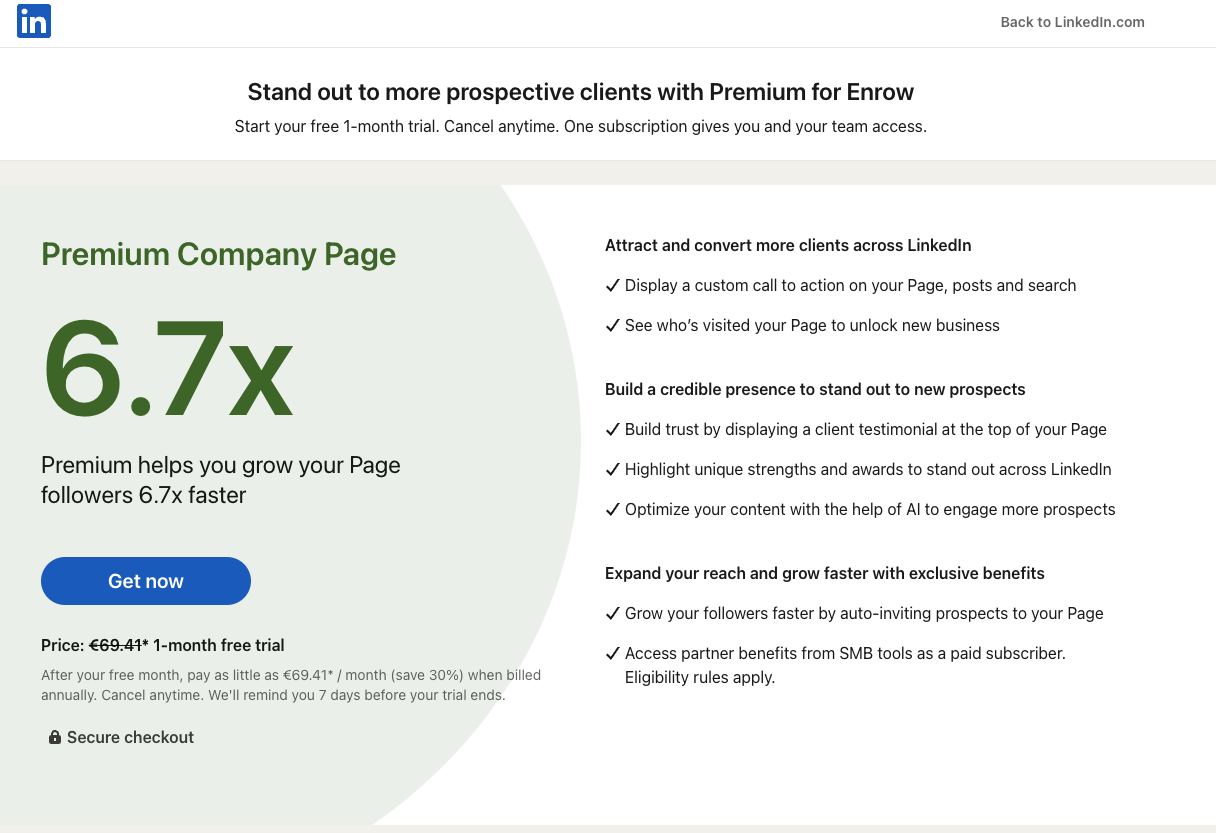Click the LinkedIn logo icon

(x=34, y=21)
